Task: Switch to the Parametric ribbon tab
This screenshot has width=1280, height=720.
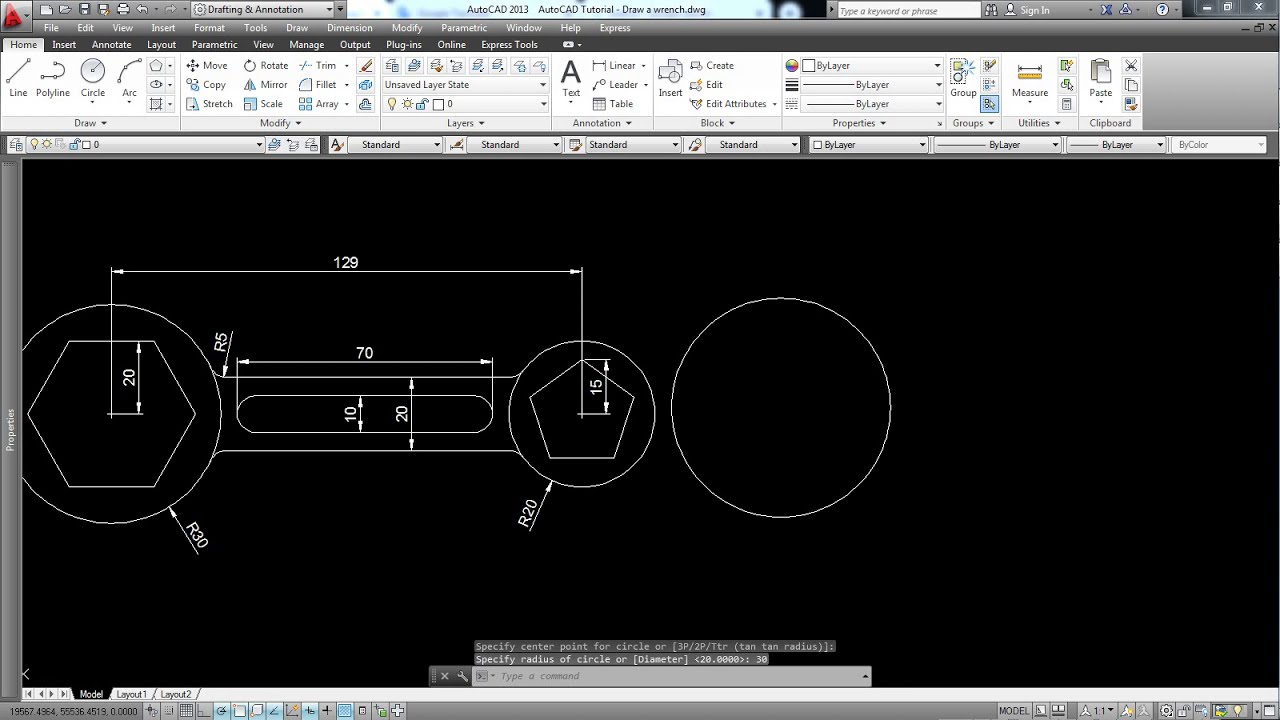Action: 215,45
